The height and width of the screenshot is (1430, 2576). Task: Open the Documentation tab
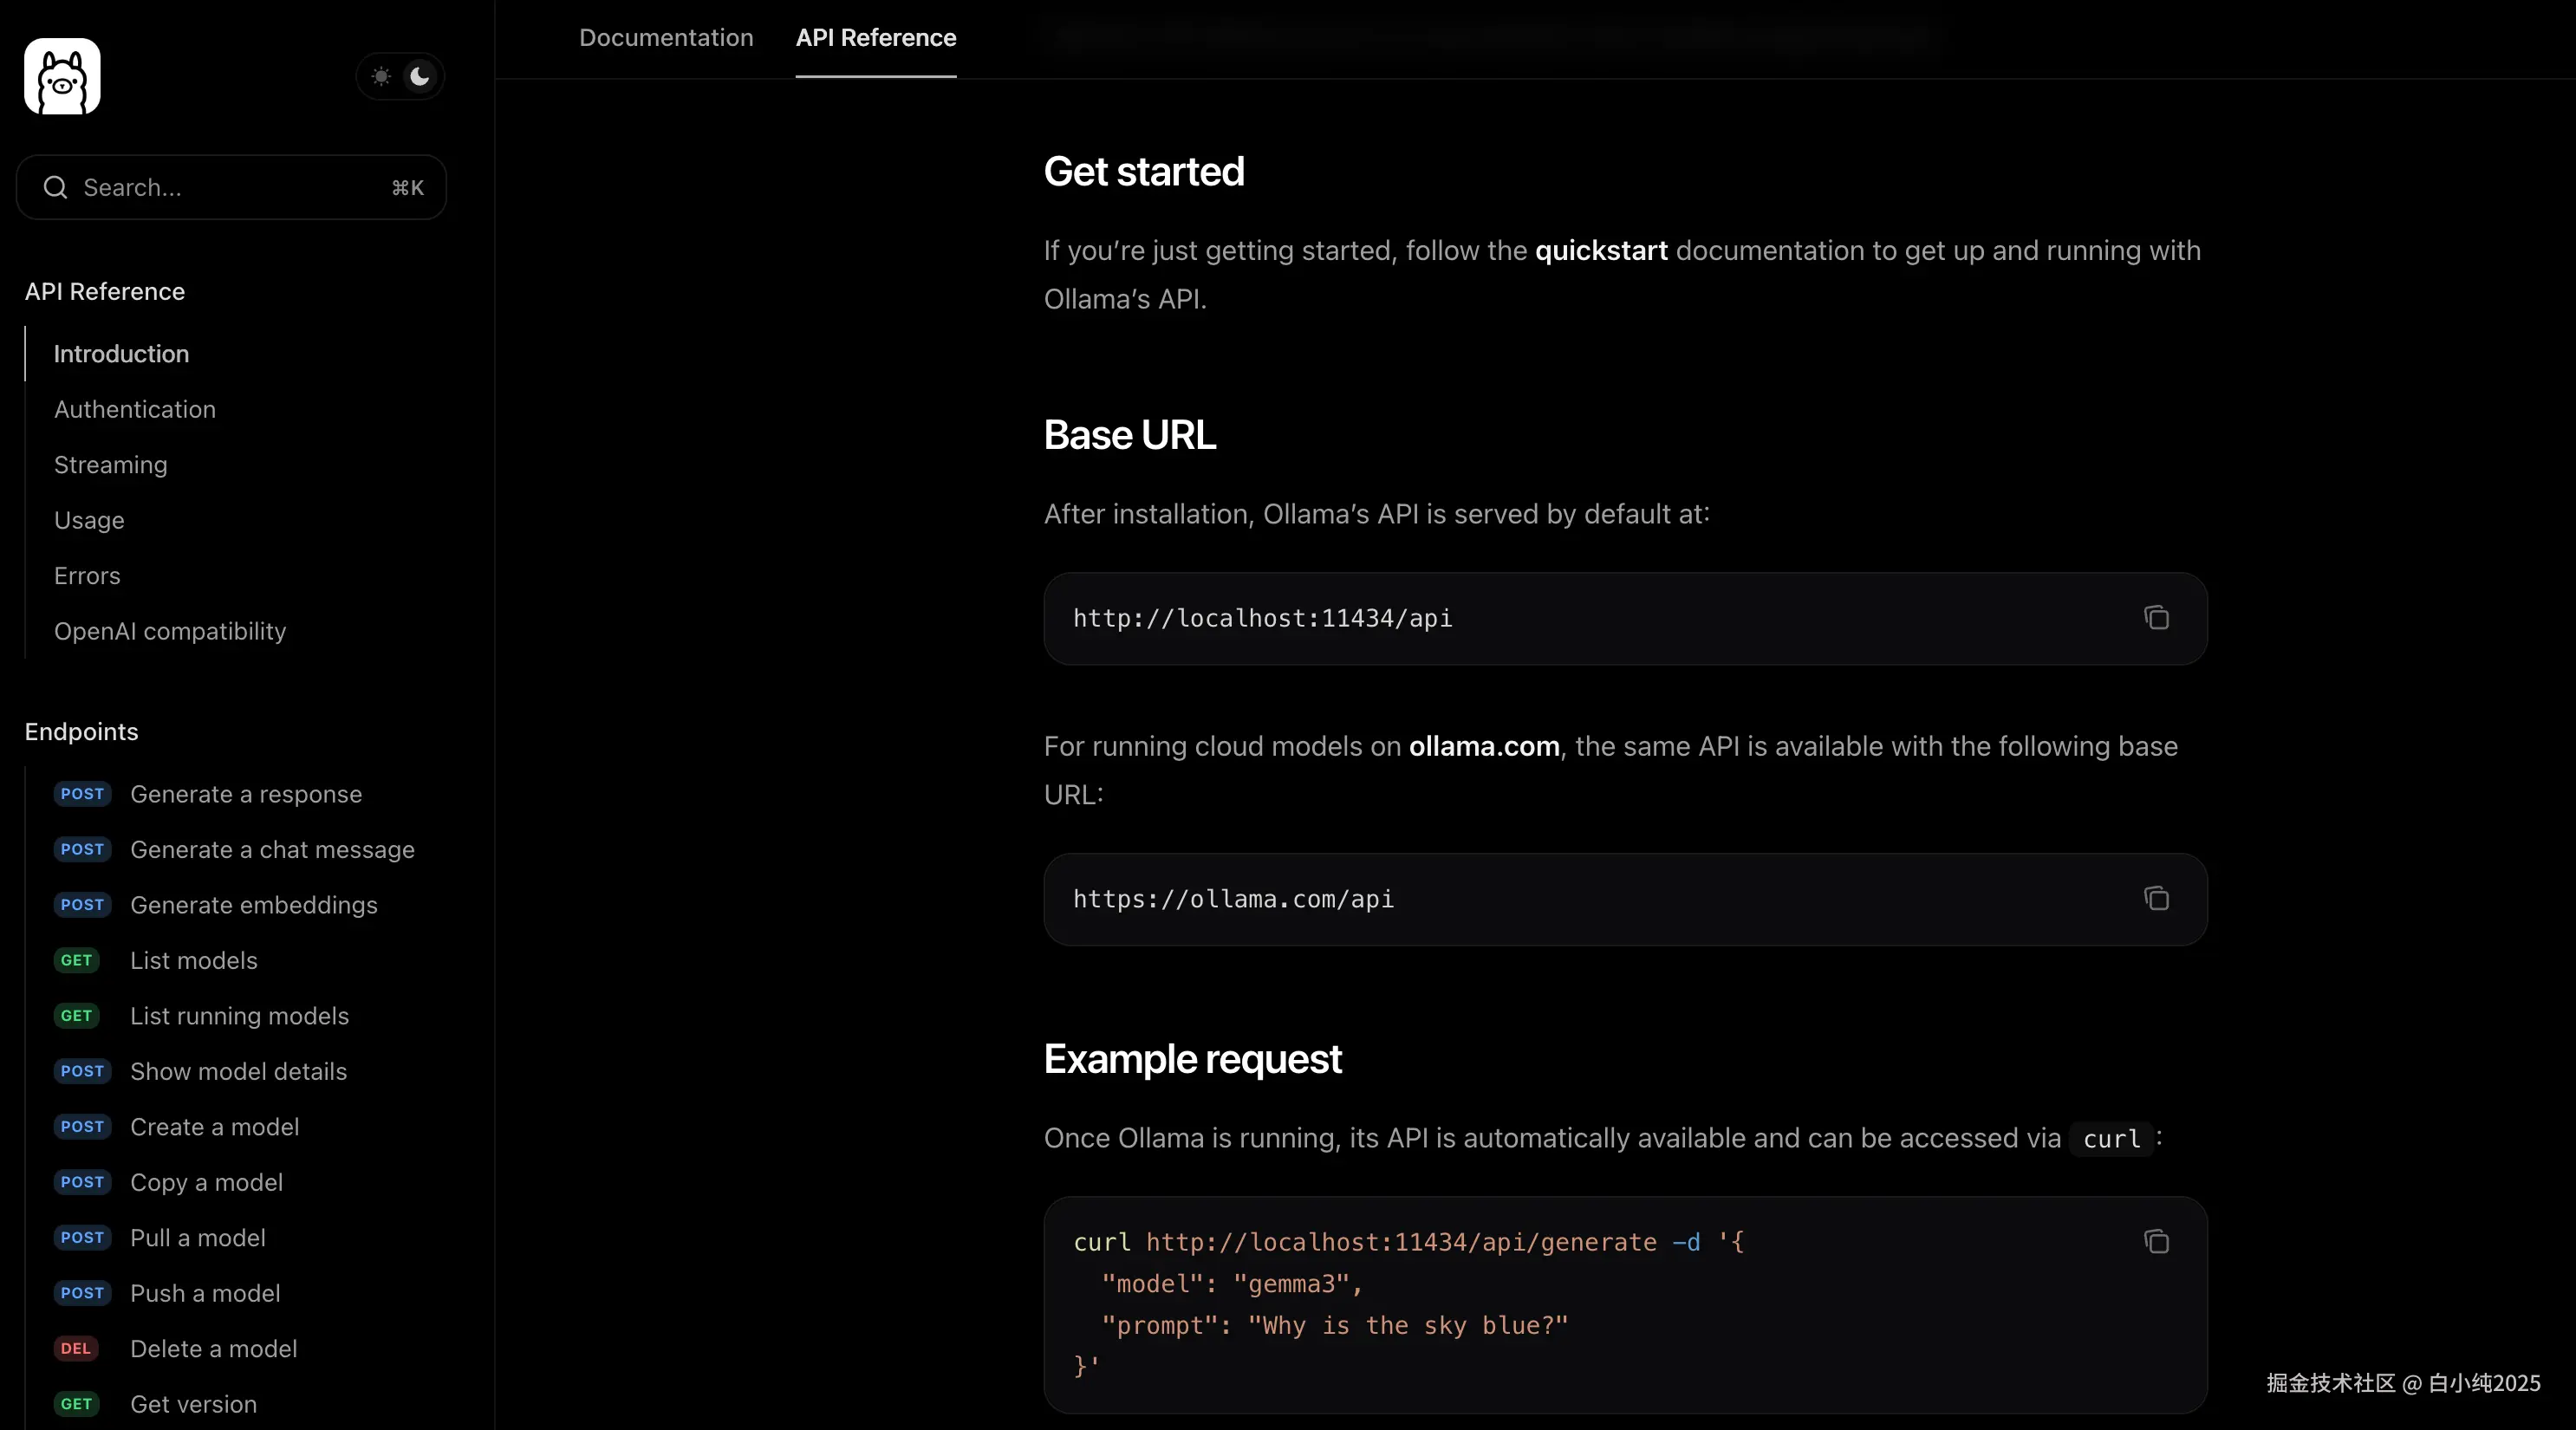[666, 38]
